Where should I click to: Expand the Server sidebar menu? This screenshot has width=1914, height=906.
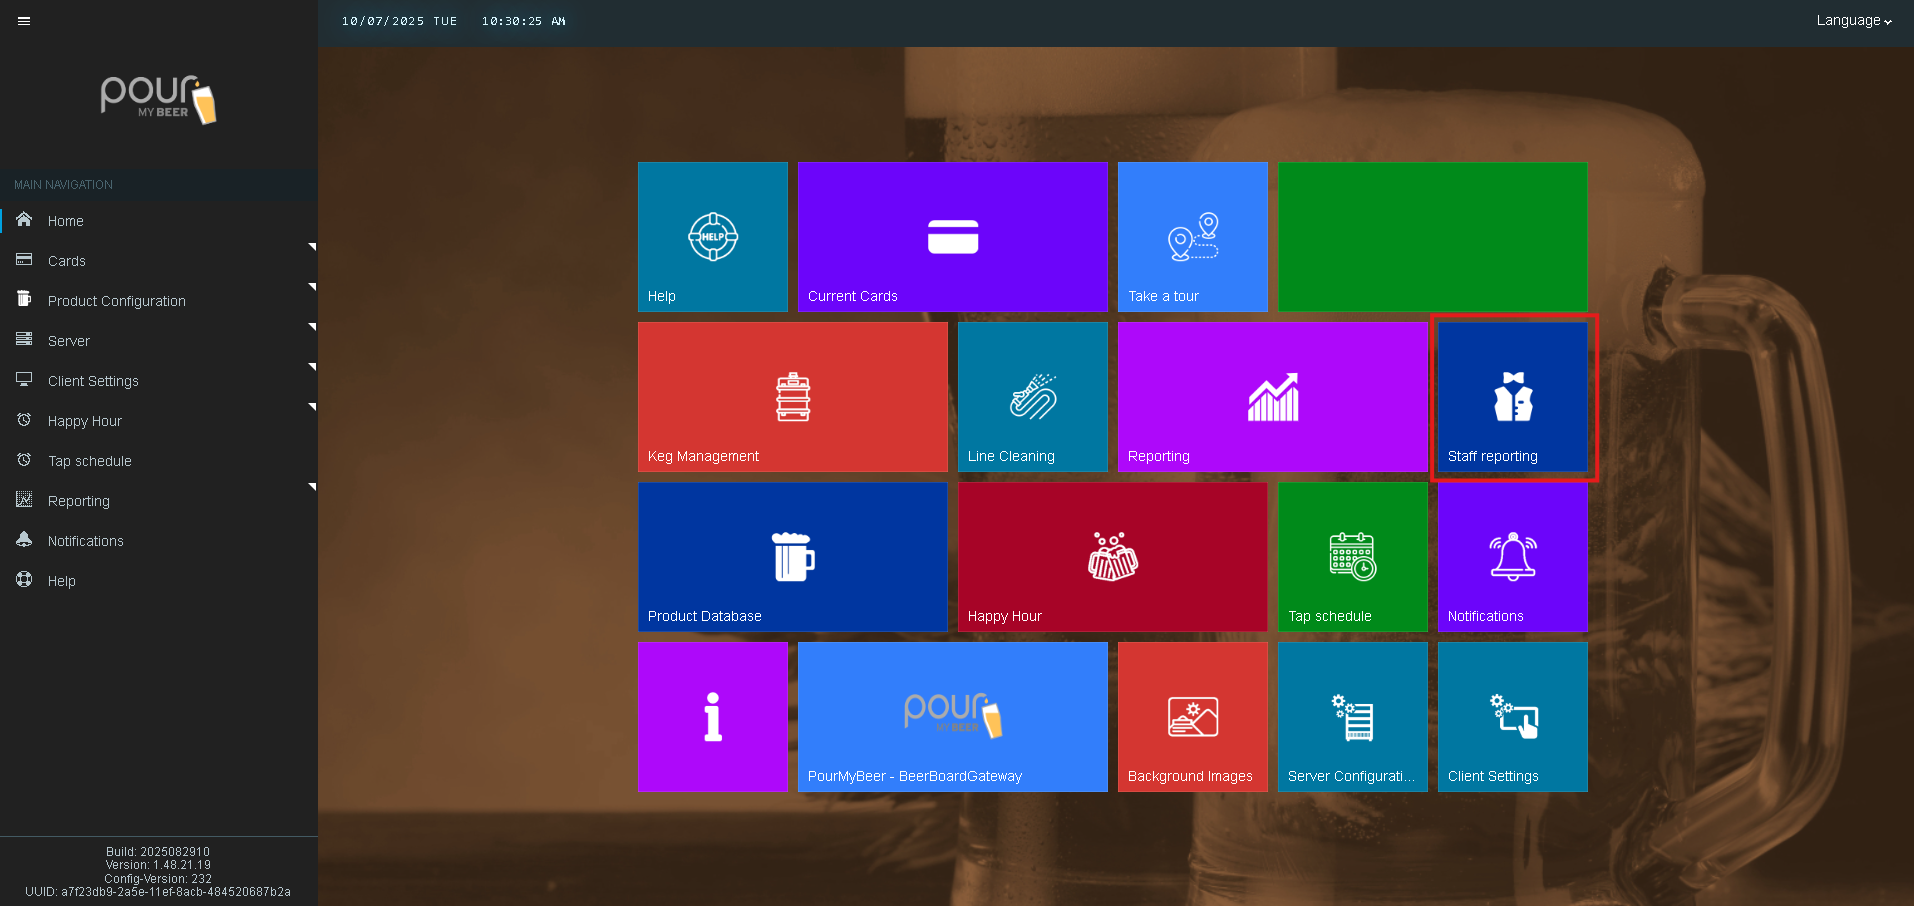69,341
